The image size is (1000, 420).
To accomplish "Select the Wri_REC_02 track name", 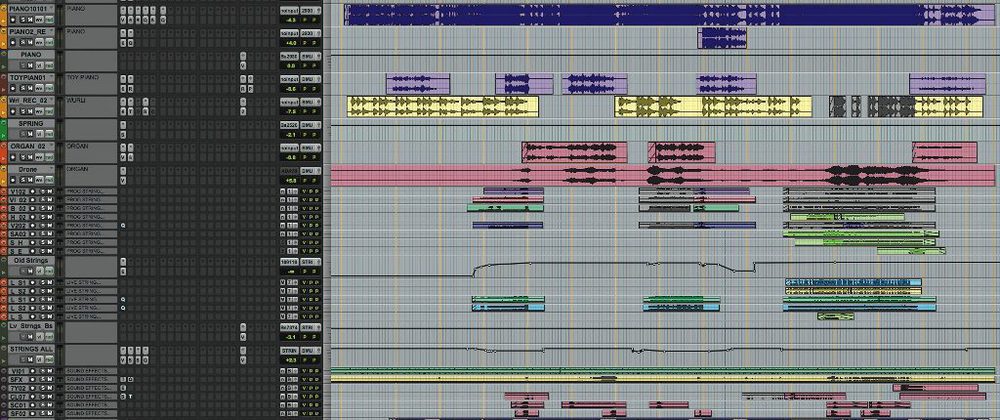I will pos(28,100).
